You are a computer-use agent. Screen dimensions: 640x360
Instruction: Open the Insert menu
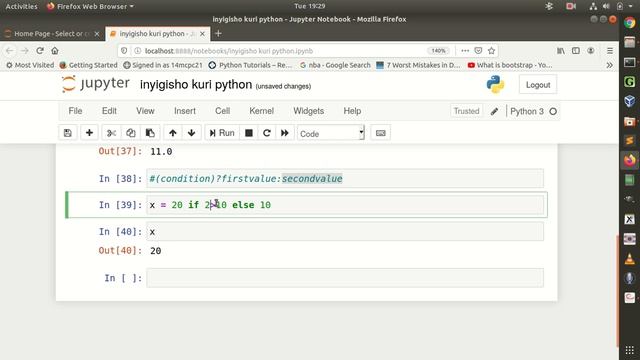184,111
